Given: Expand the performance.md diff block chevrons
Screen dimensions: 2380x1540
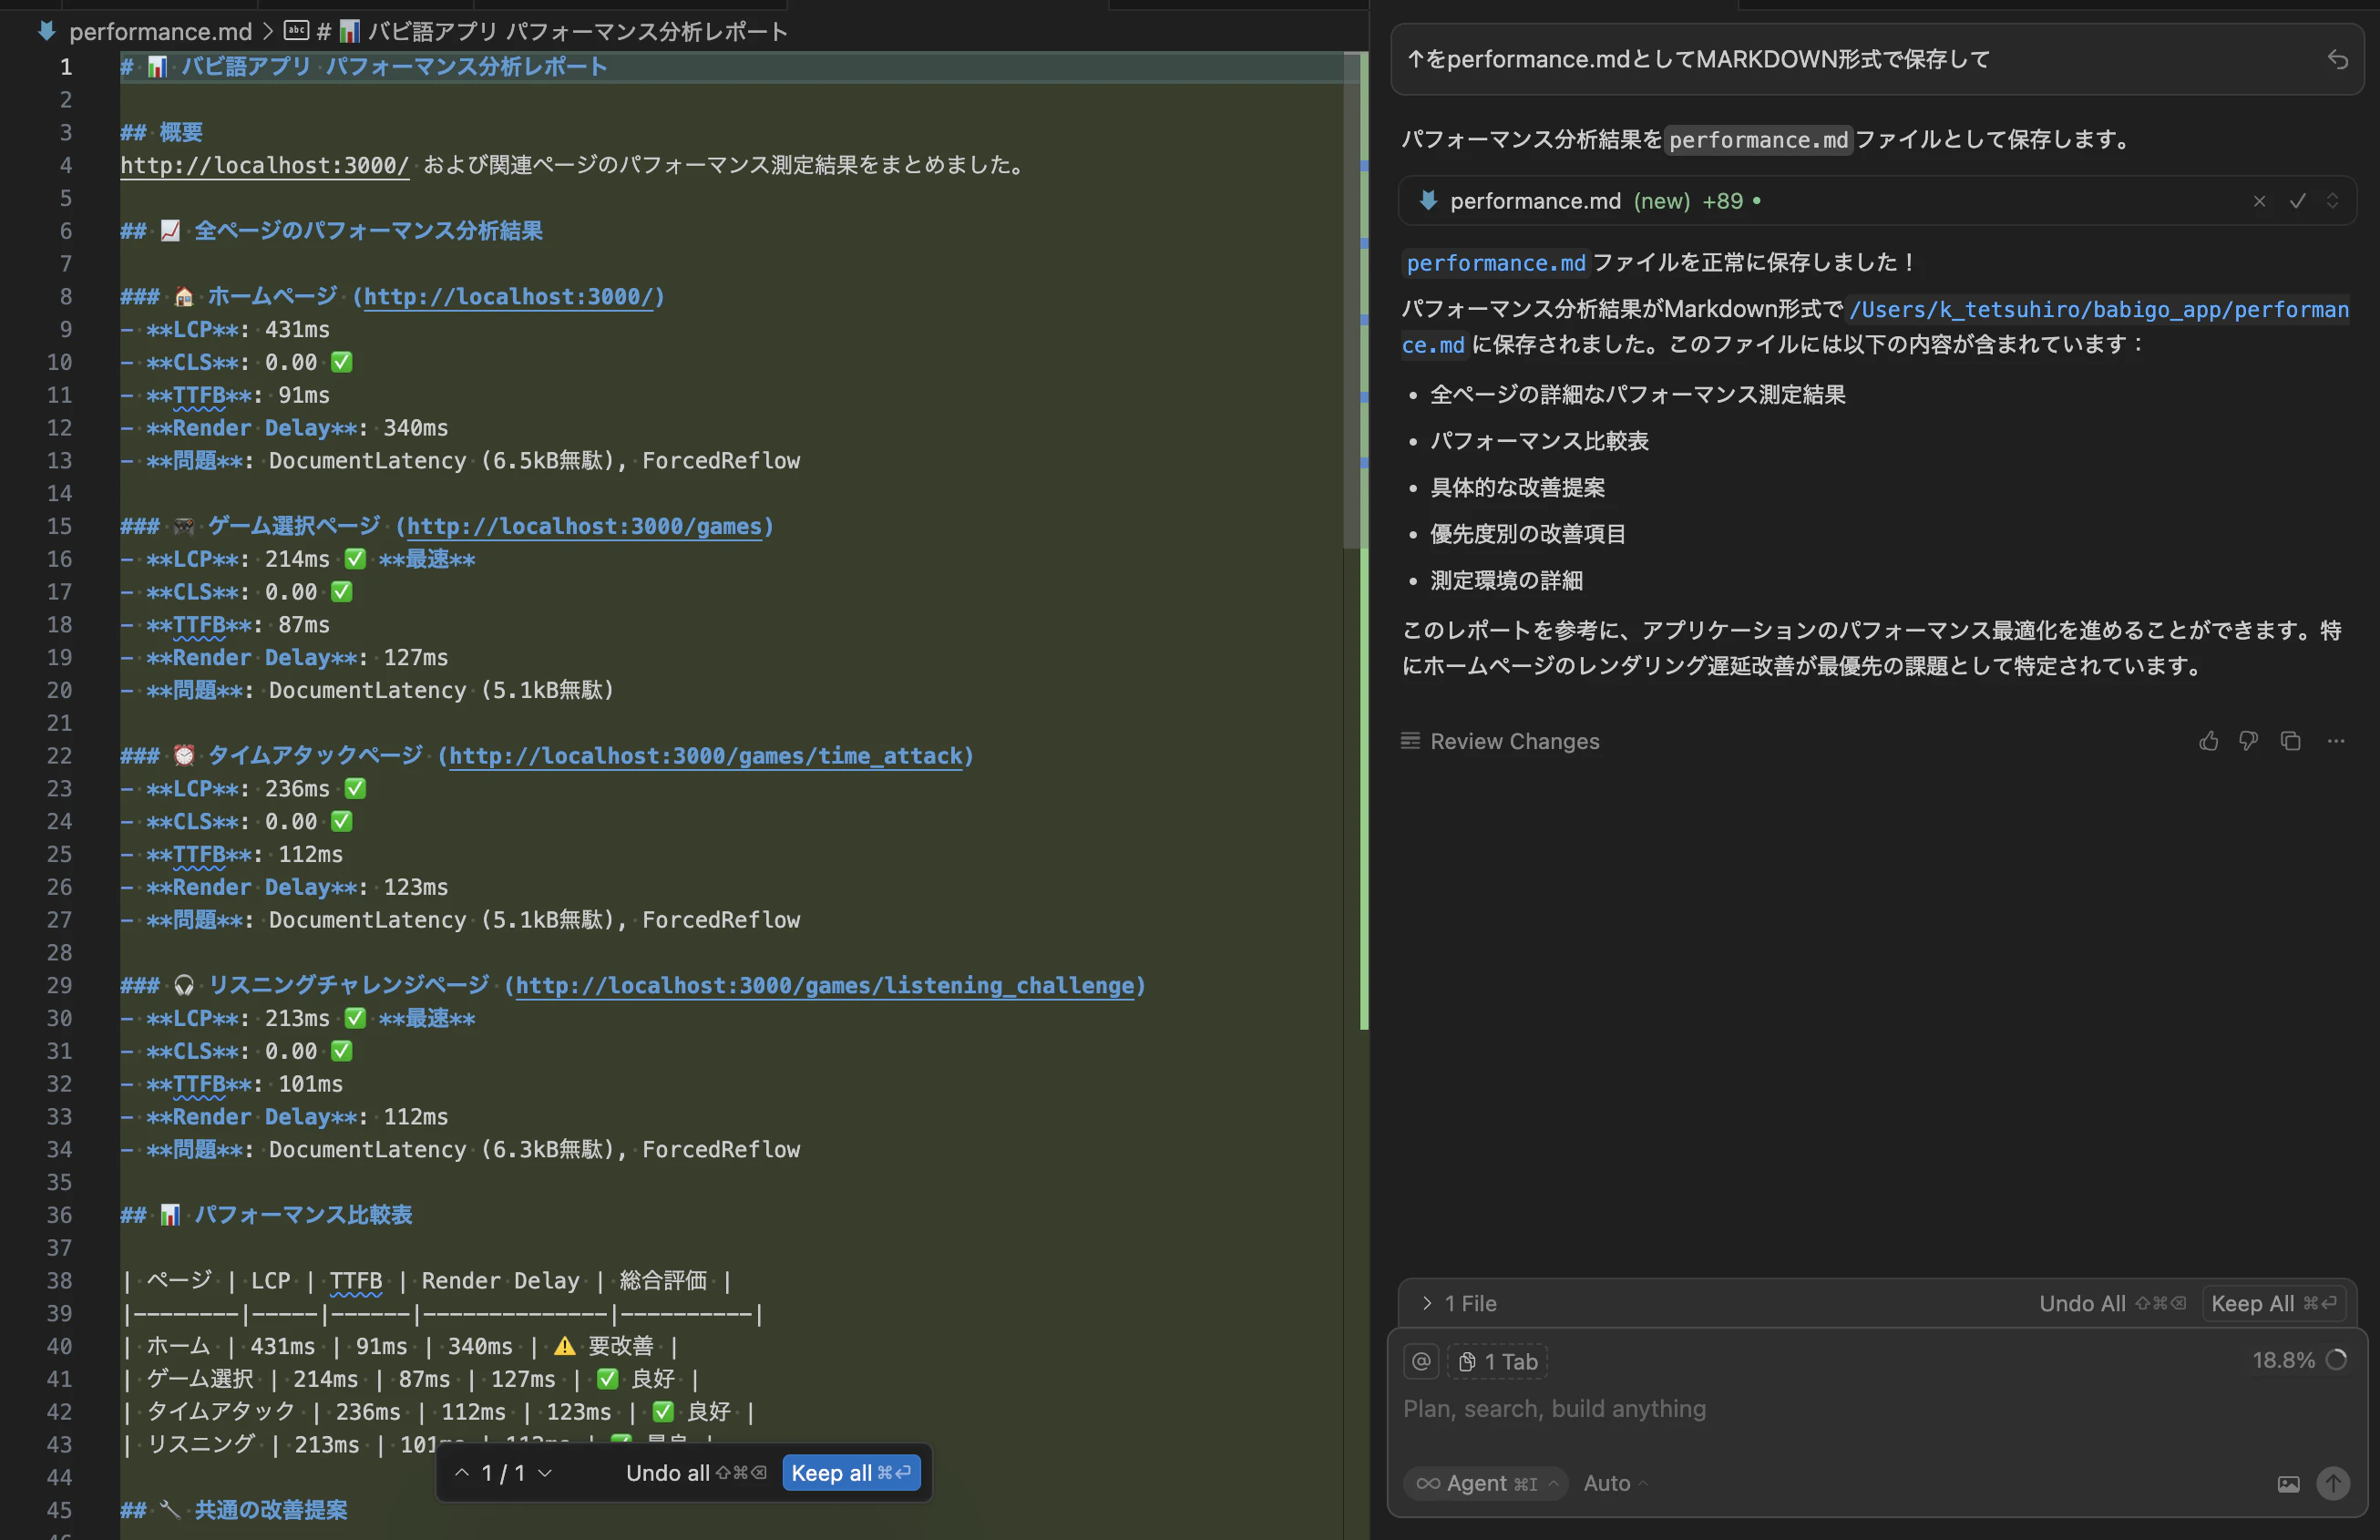Looking at the screenshot, I should coord(2332,201).
